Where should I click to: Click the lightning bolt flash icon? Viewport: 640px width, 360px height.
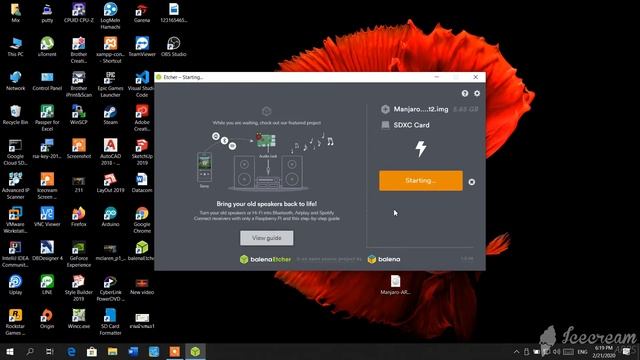[x=421, y=149]
